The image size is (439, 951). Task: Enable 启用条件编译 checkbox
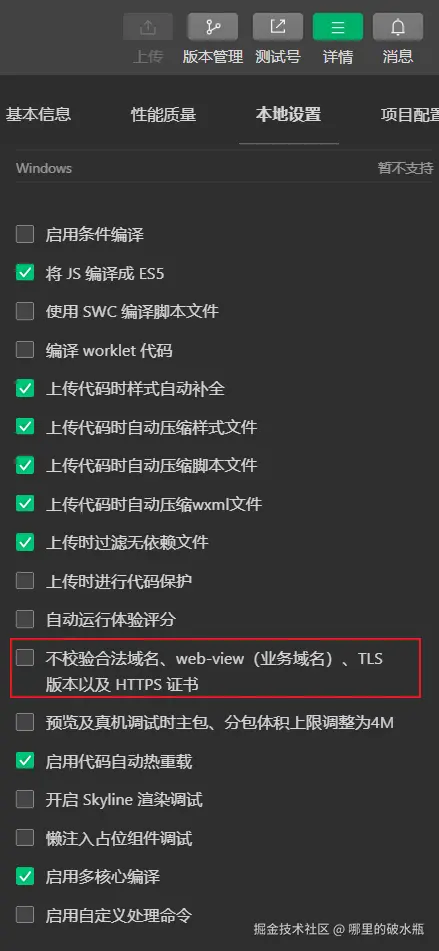(25, 234)
